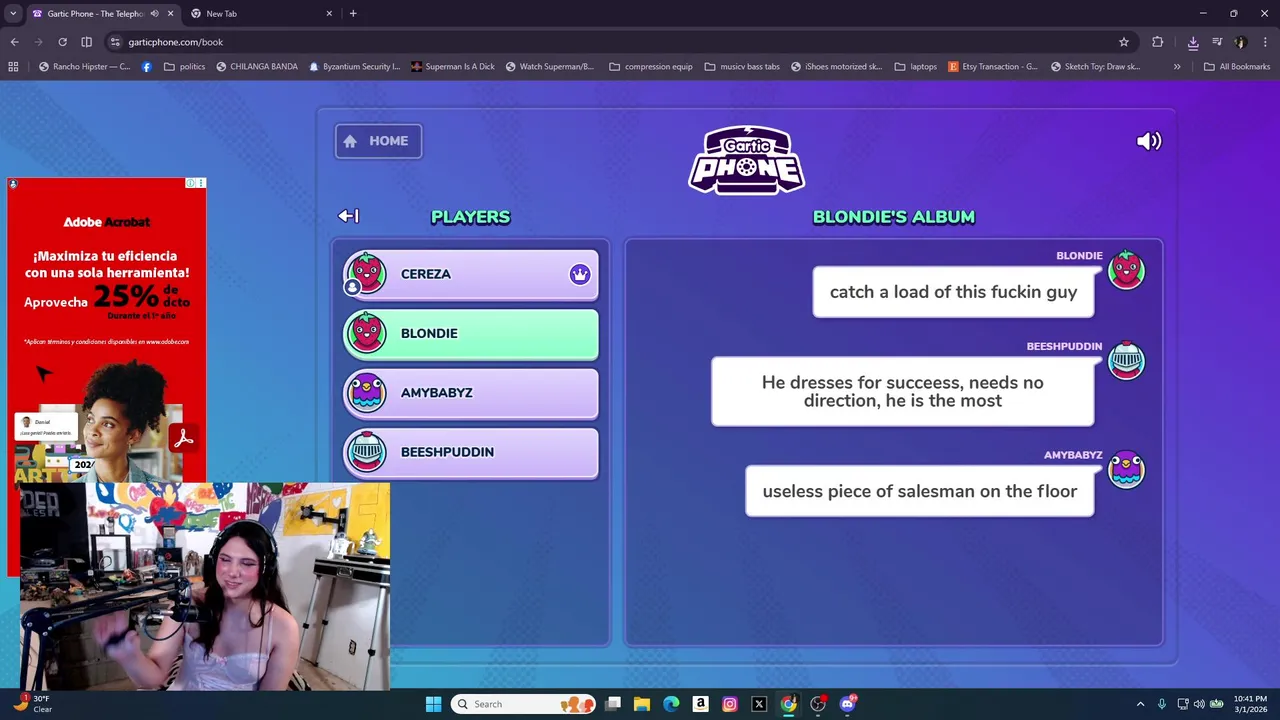The width and height of the screenshot is (1280, 720).
Task: Select player BLONDIE in the players list
Action: [x=471, y=333]
